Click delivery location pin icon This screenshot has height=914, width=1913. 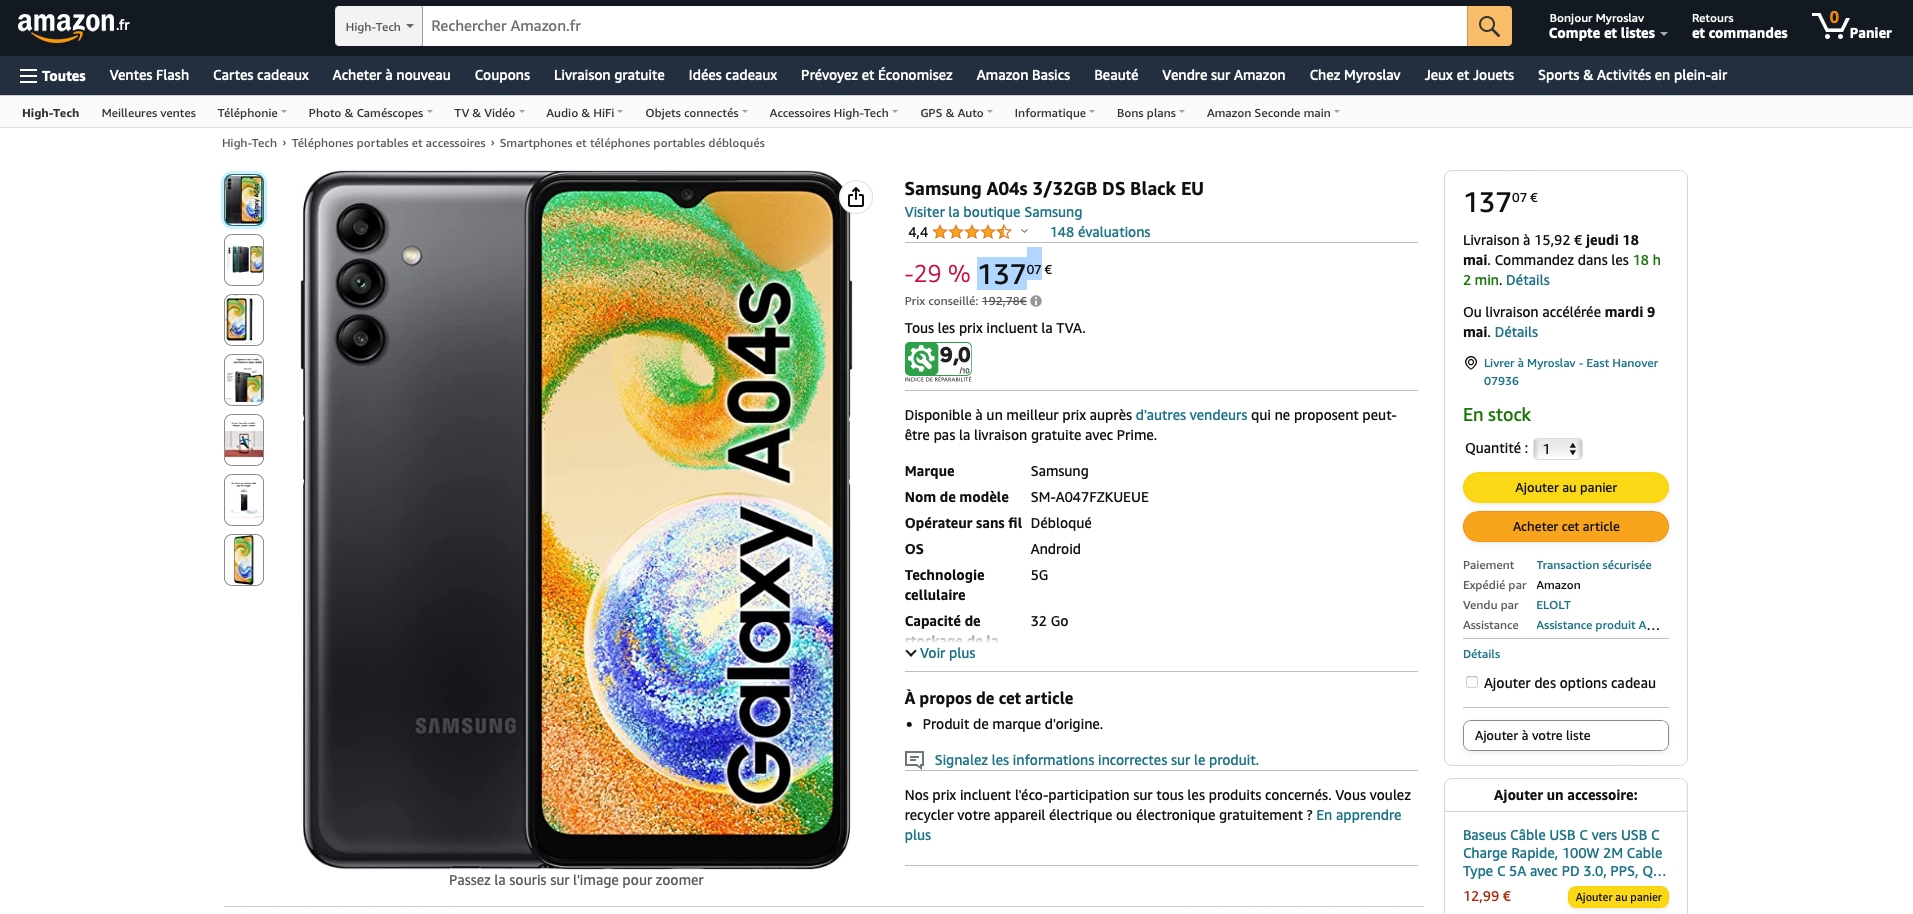(x=1471, y=363)
